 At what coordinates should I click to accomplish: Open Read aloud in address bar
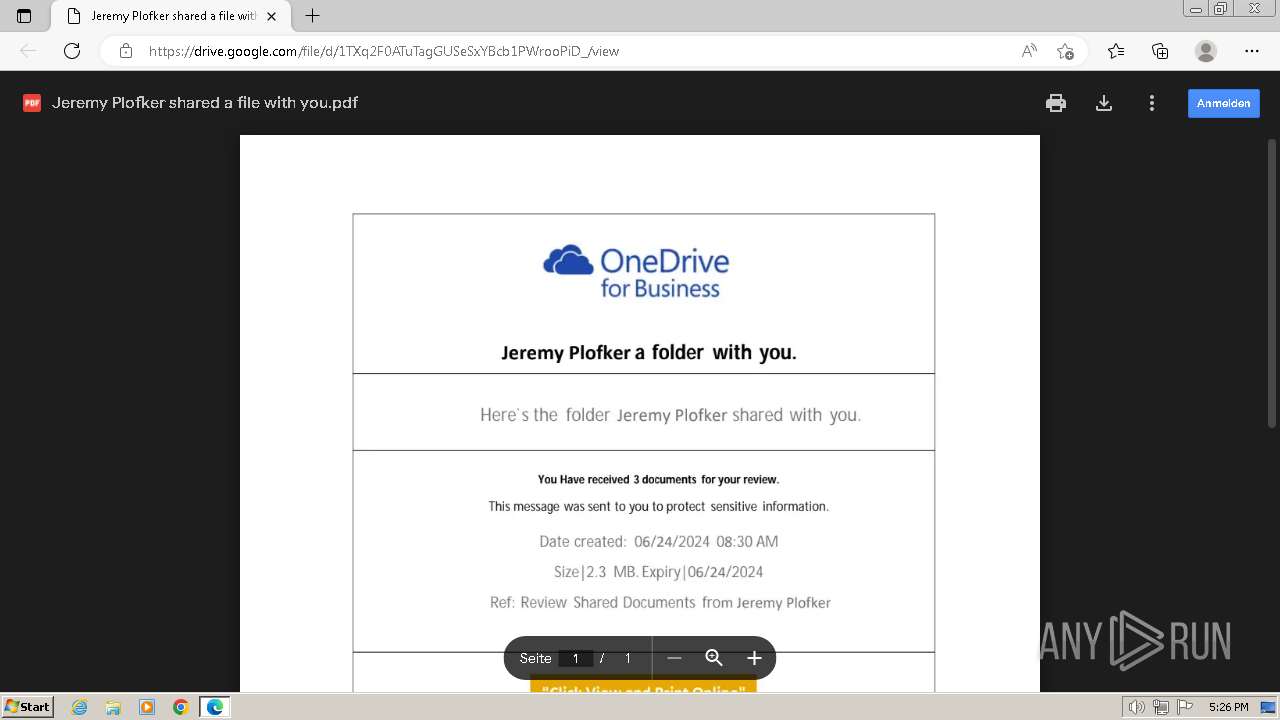coord(1029,51)
